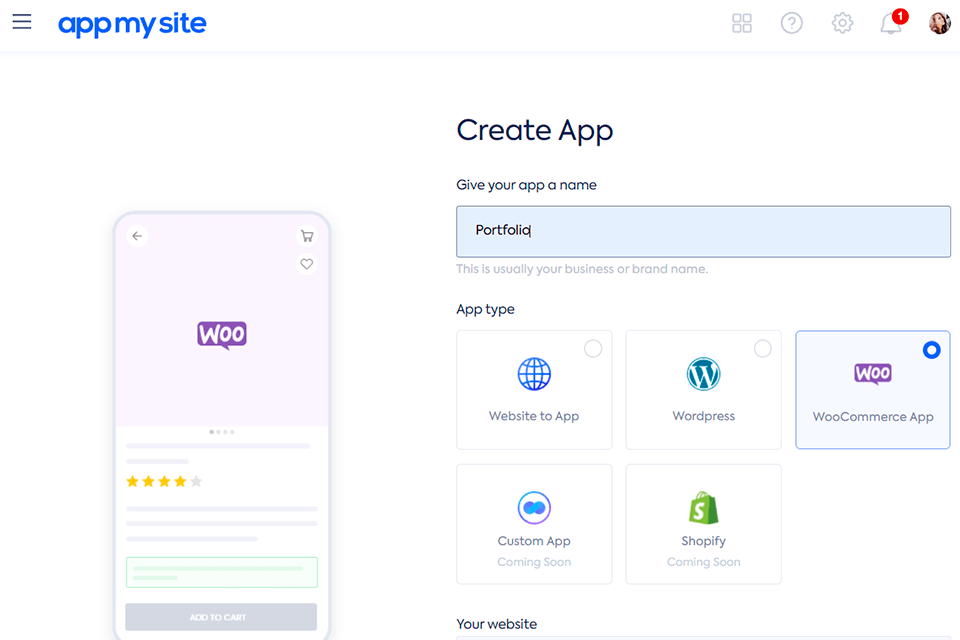
Task: Click 'This is usually your business' hint text
Action: (582, 269)
